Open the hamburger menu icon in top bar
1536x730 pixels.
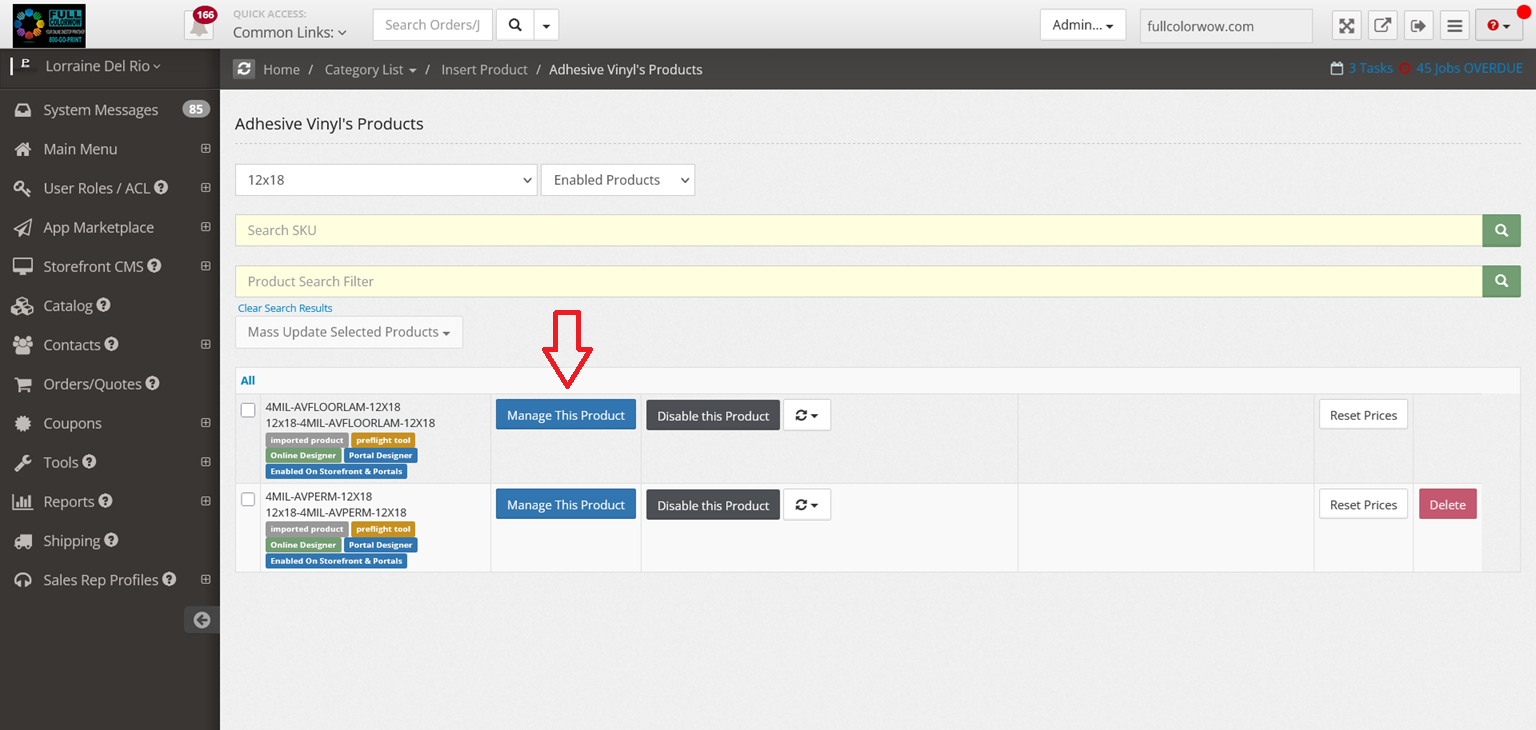(1454, 26)
